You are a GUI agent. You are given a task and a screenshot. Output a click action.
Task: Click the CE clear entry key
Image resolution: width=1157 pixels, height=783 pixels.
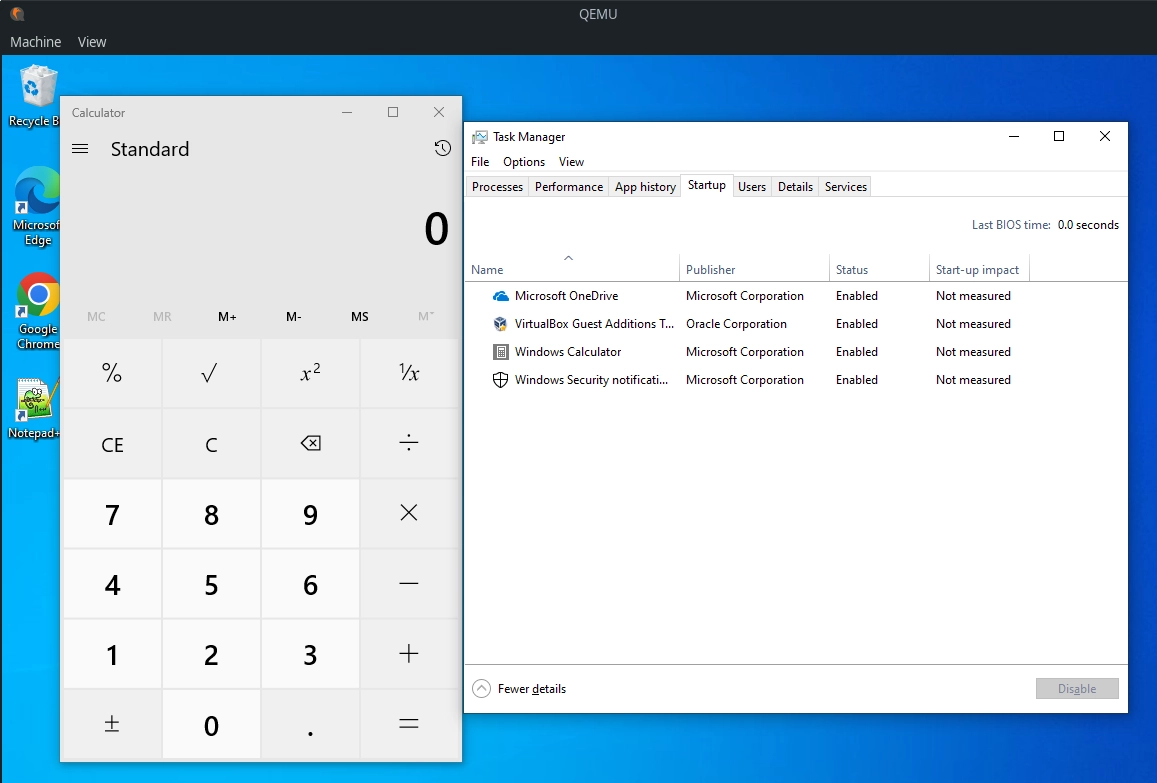click(x=112, y=444)
